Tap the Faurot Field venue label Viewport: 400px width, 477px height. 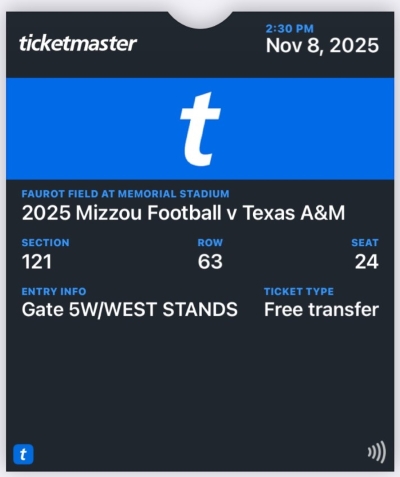click(x=125, y=194)
